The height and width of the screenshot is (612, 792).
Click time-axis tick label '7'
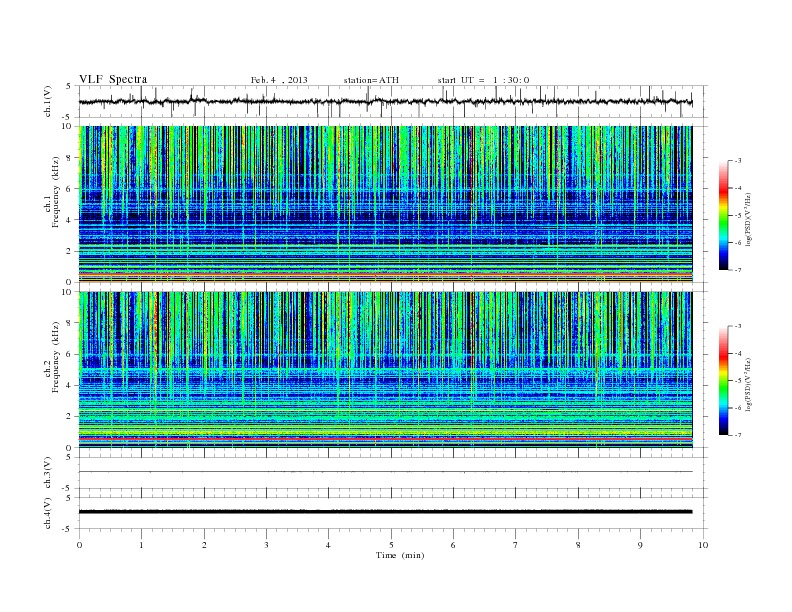tap(516, 545)
